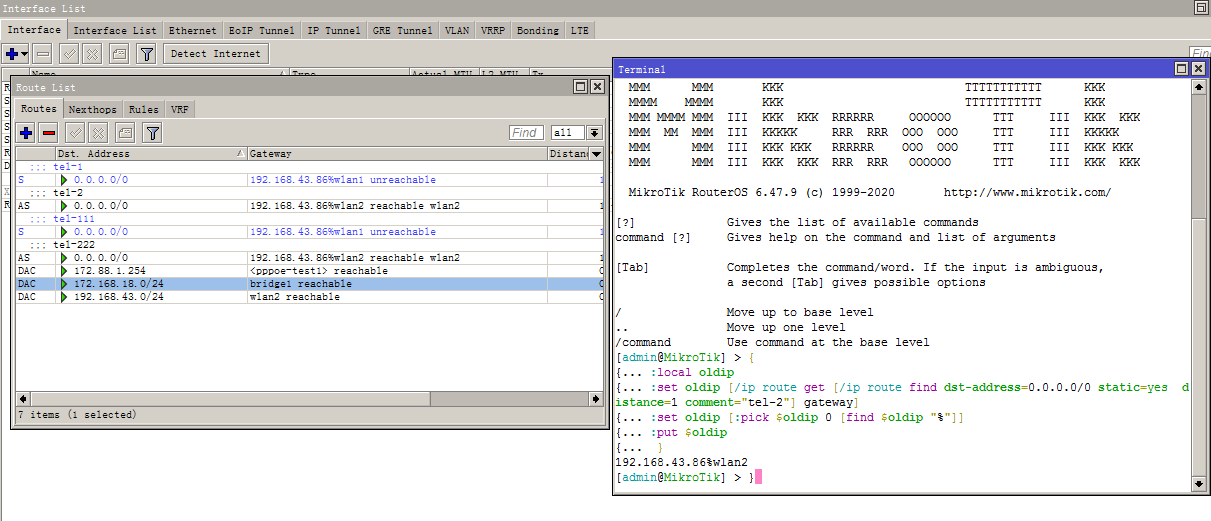The width and height of the screenshot is (1211, 521).
Task: Open the filter funnel in the Route List toolbar
Action: click(152, 132)
